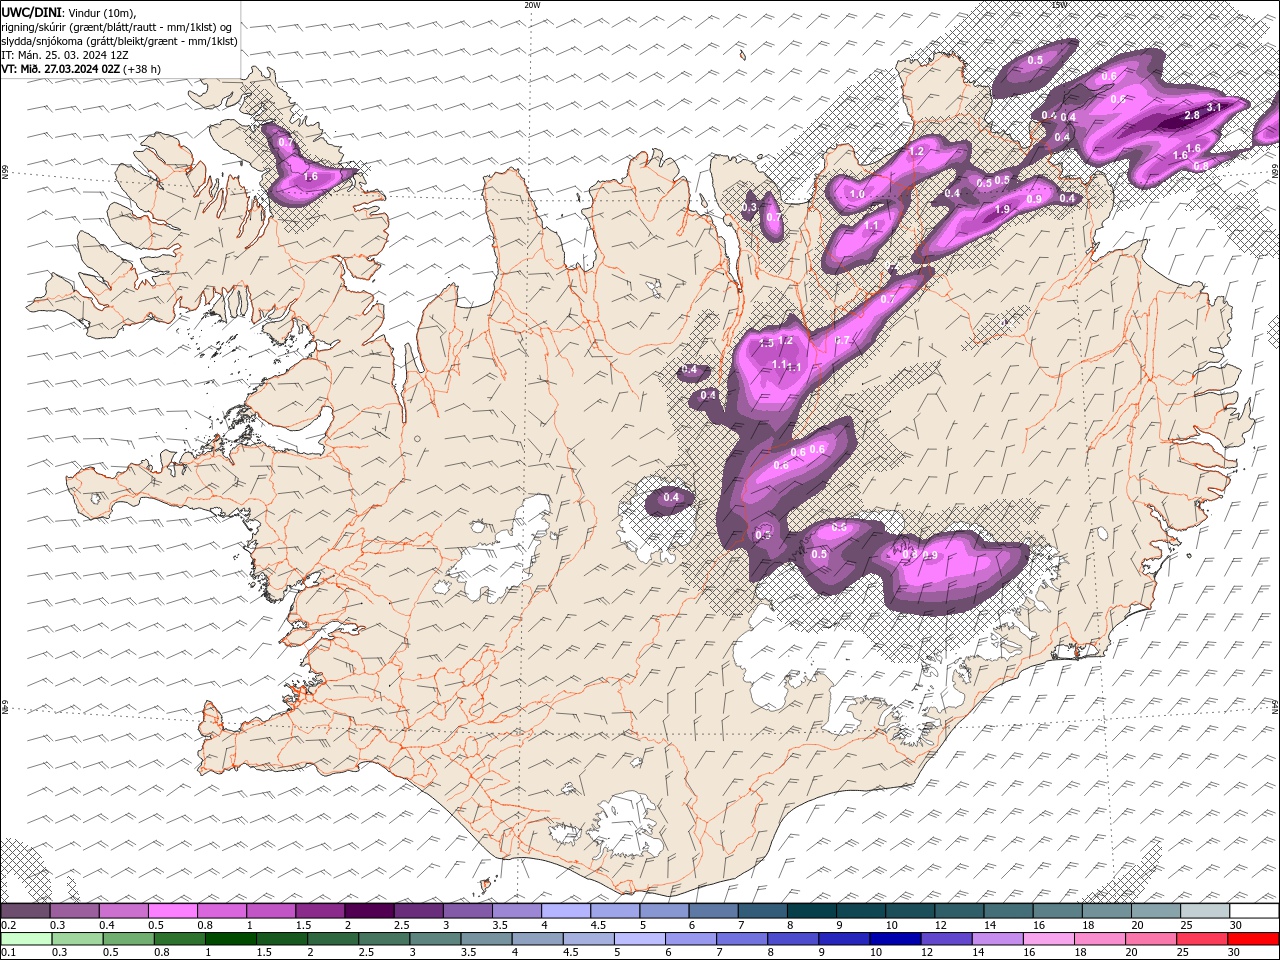This screenshot has height=960, width=1280.
Task: Pick the pale green rain swatch at 0.1
Action: (26, 939)
